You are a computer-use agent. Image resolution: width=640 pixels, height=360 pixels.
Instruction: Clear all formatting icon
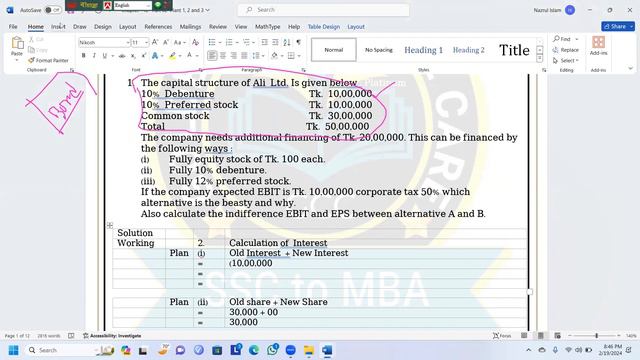[196, 42]
